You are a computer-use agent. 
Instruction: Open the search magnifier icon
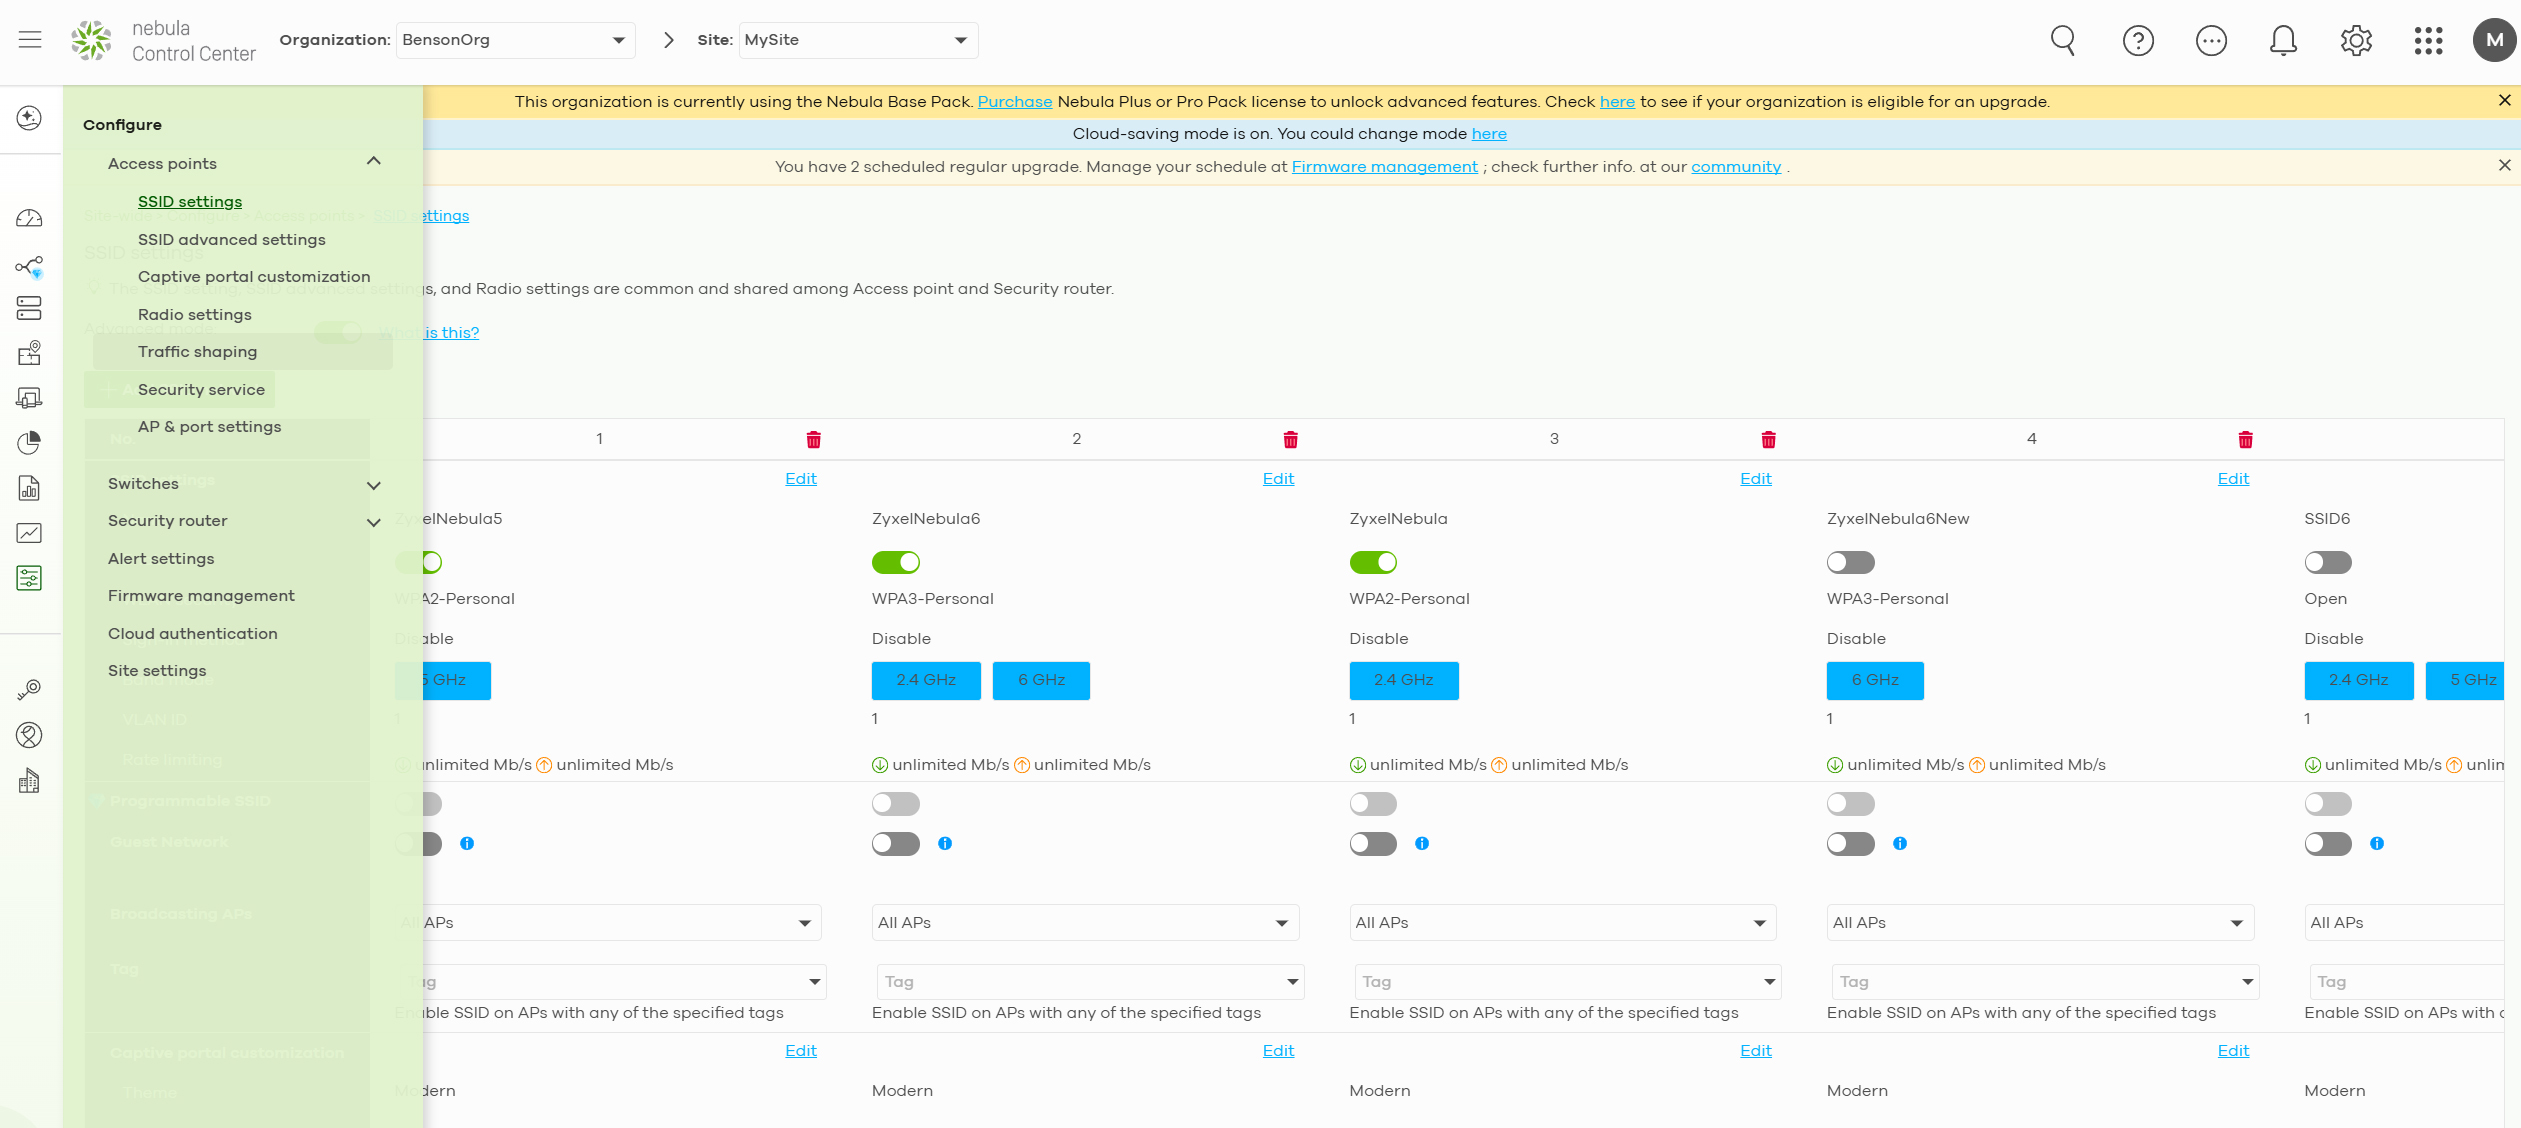pos(2063,40)
